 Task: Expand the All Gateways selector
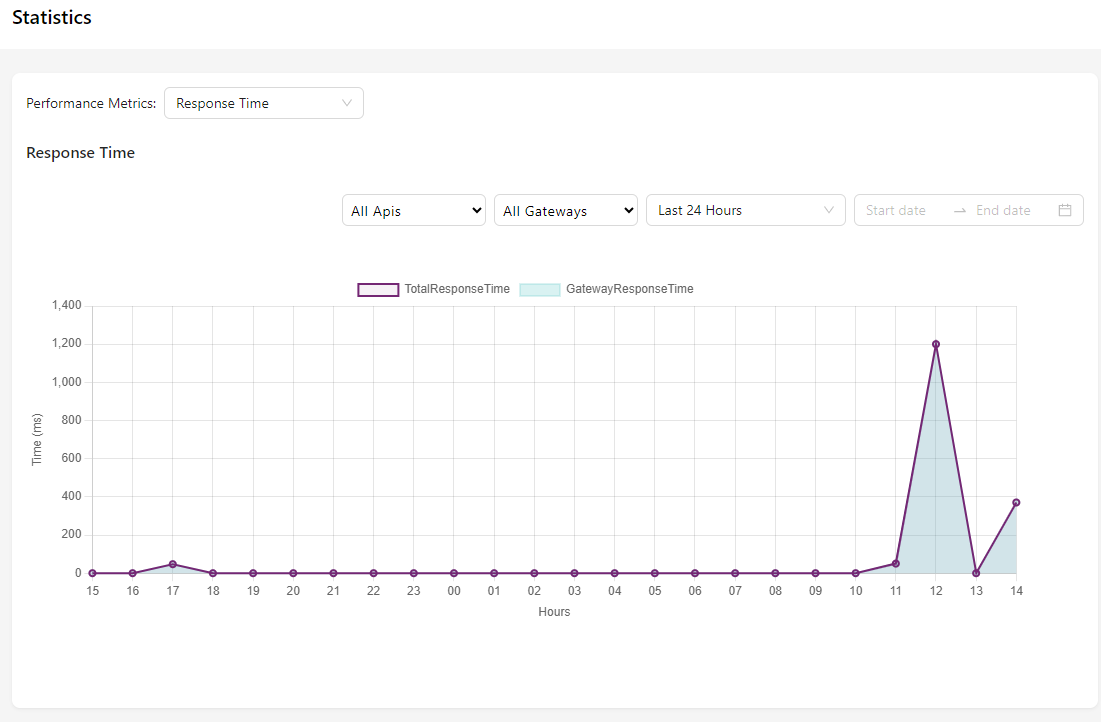(565, 211)
